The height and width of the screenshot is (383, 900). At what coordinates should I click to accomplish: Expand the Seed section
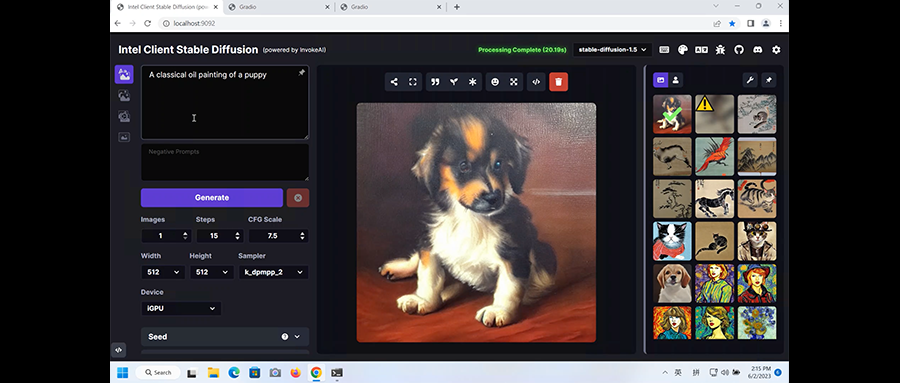point(225,337)
